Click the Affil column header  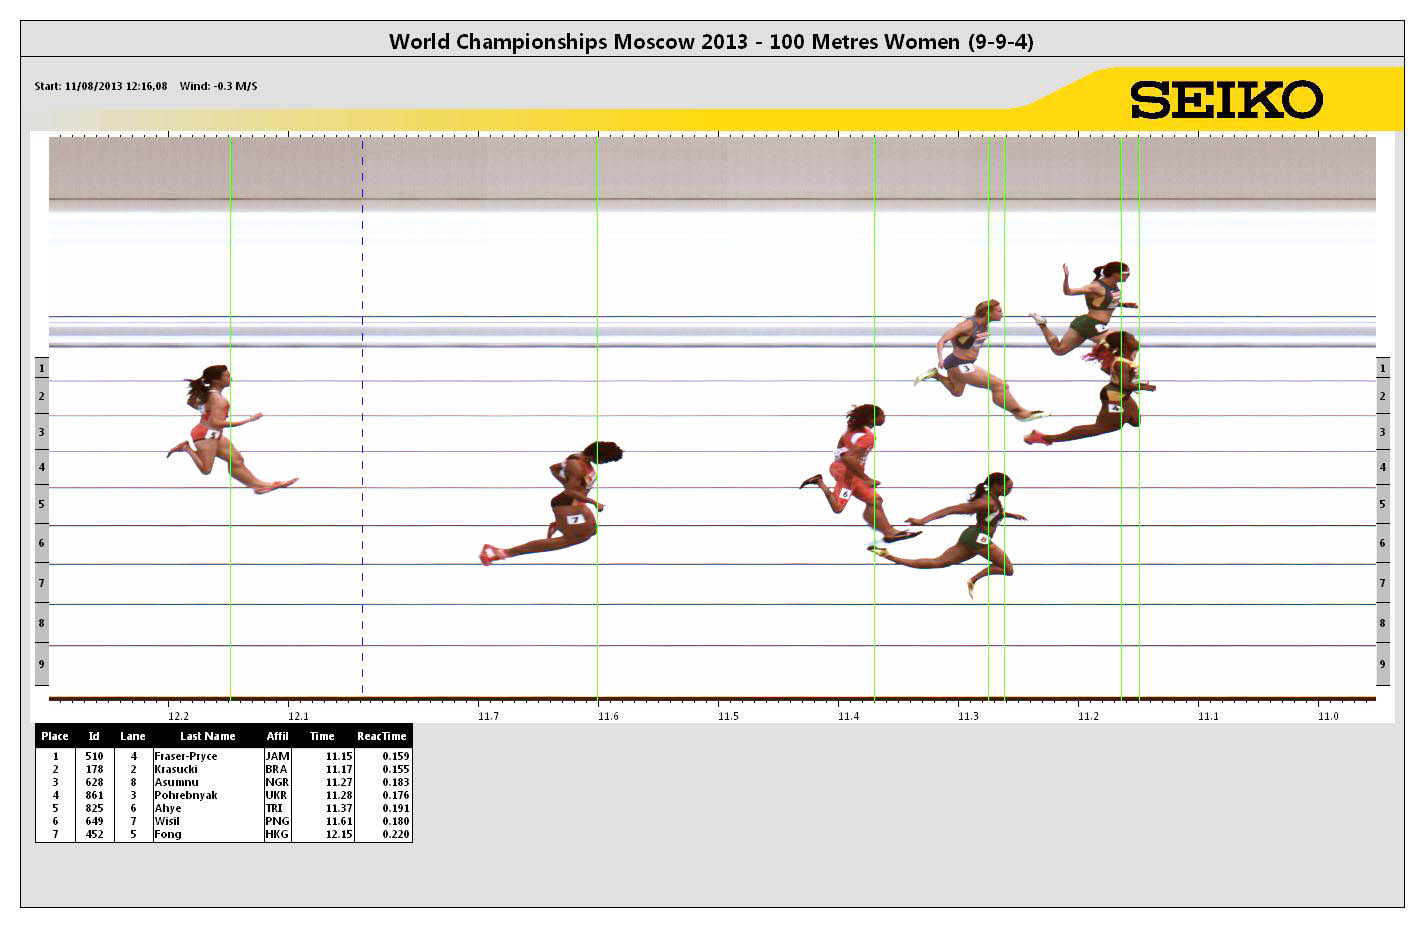(277, 736)
